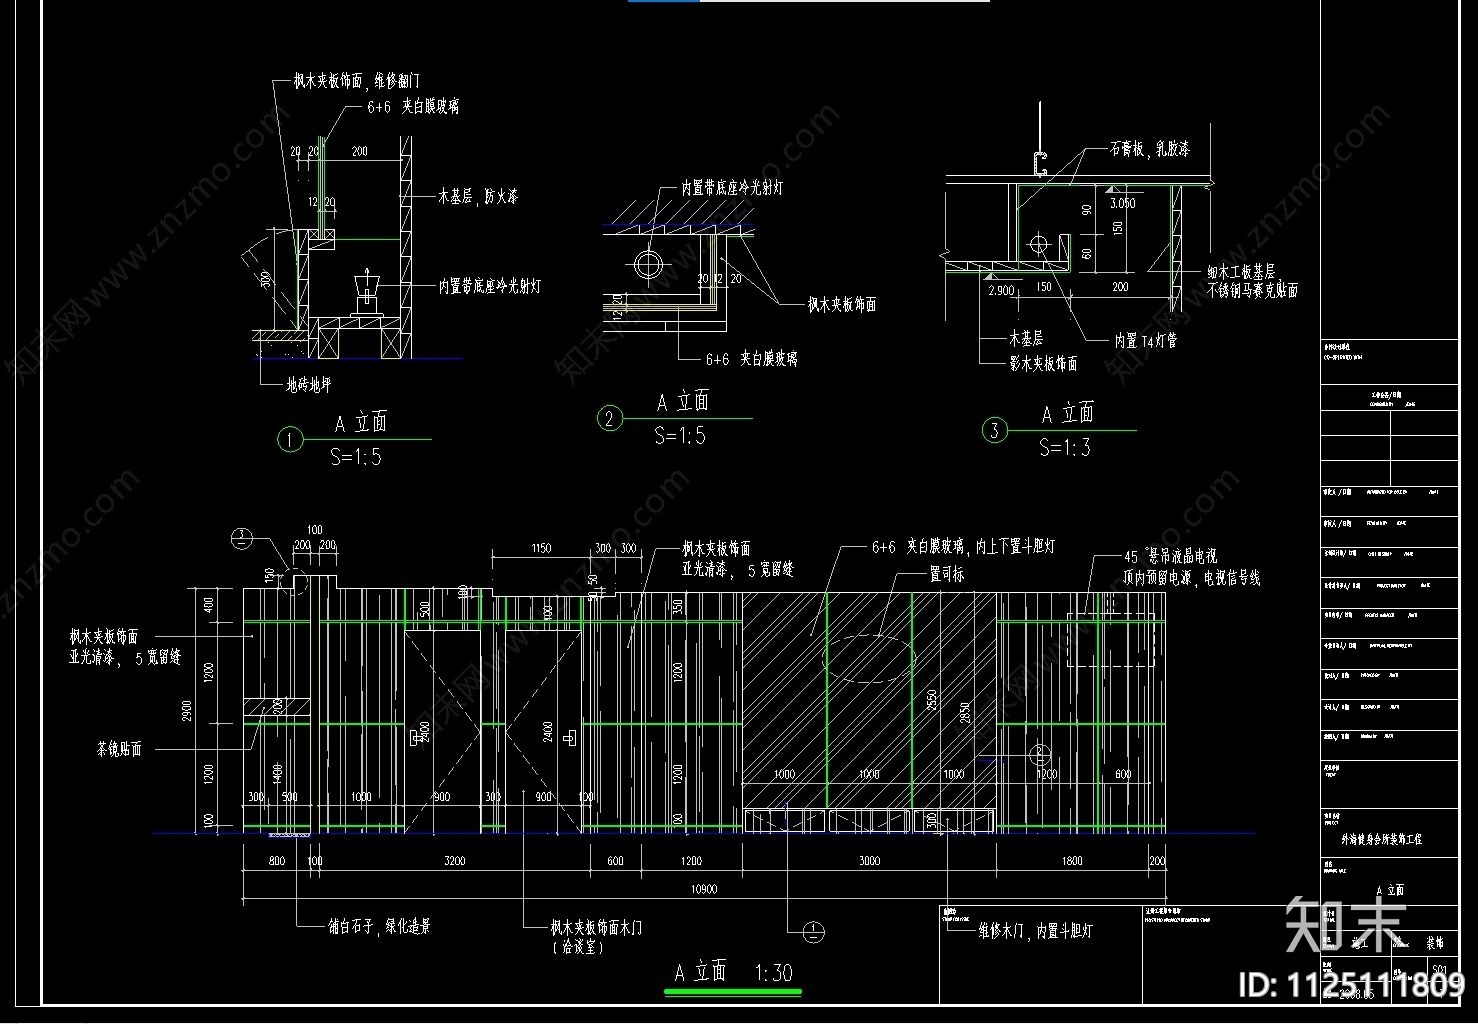Viewport: 1478px width, 1024px height.
Task: Click the "3.050" elevation value
Action: [1122, 203]
